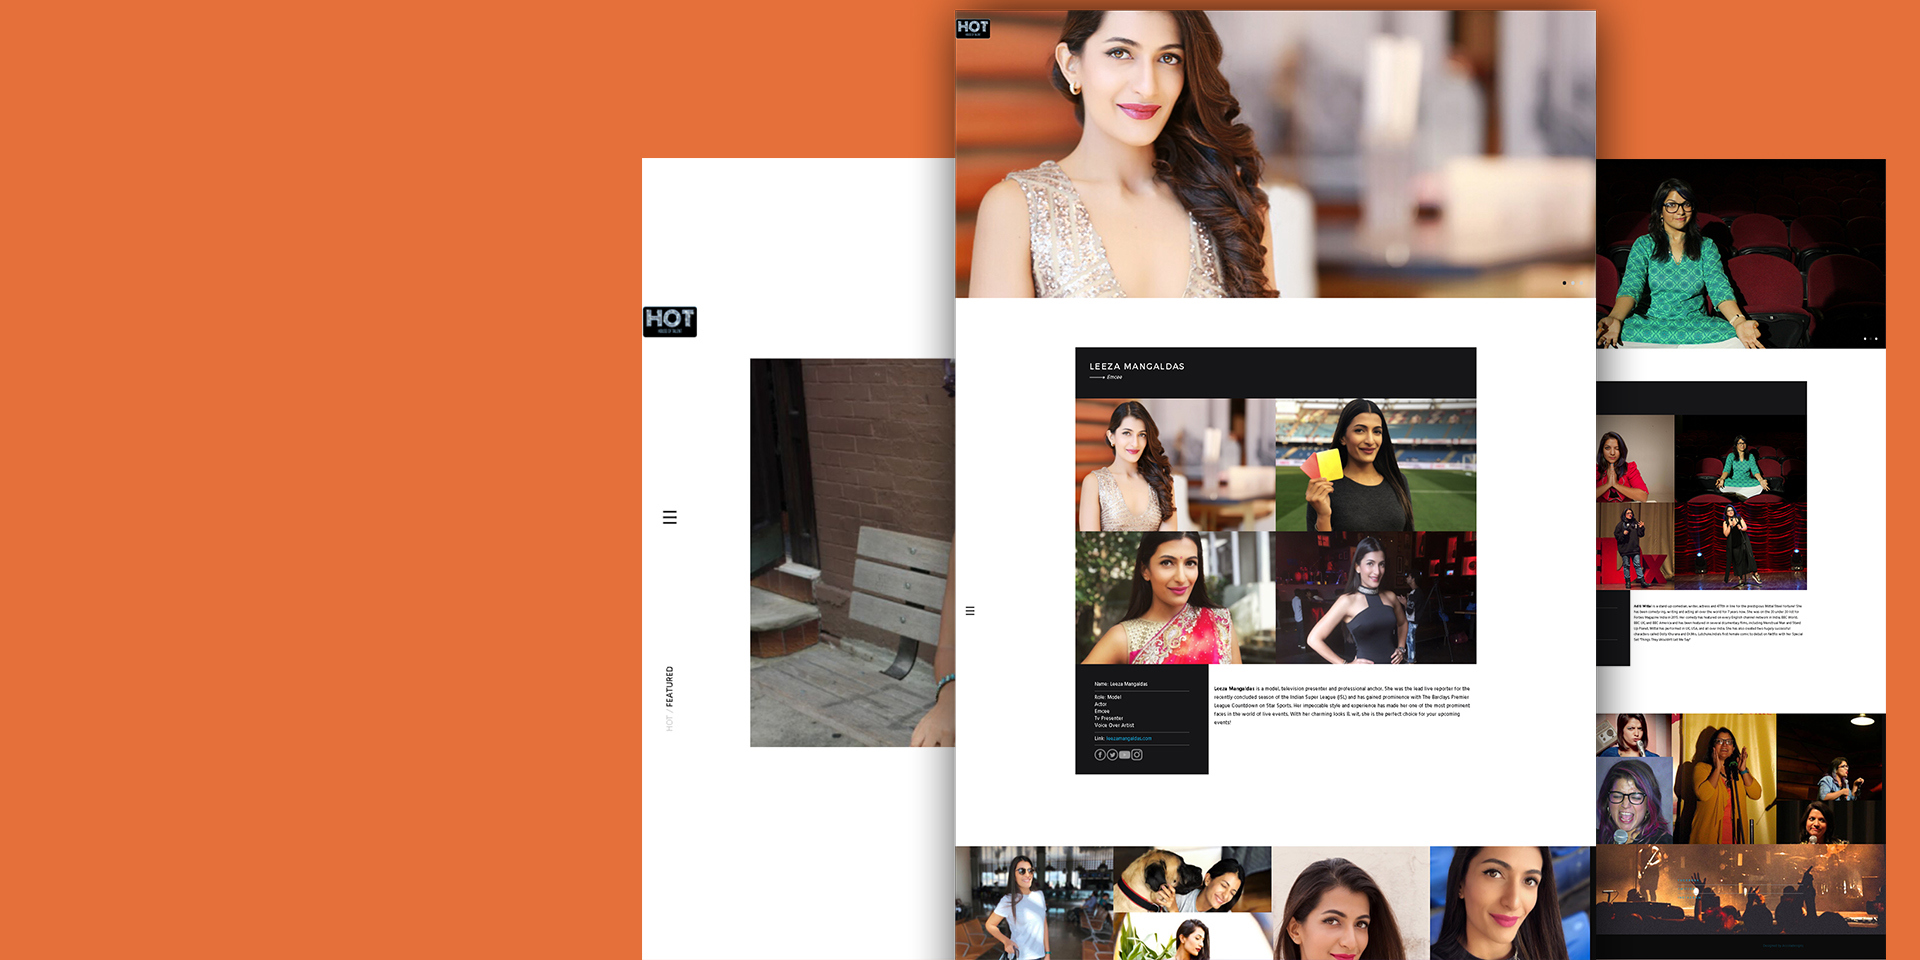This screenshot has height=960, width=1920.
Task: Open the hamburger menu beside Leeza's profile
Action: point(970,611)
